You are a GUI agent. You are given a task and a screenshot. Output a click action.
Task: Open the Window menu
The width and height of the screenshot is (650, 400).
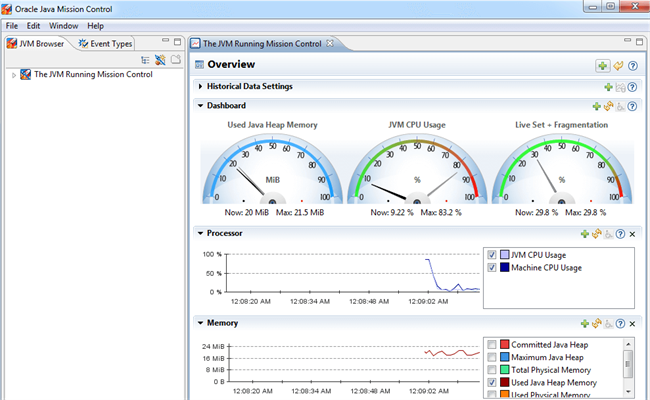click(63, 25)
